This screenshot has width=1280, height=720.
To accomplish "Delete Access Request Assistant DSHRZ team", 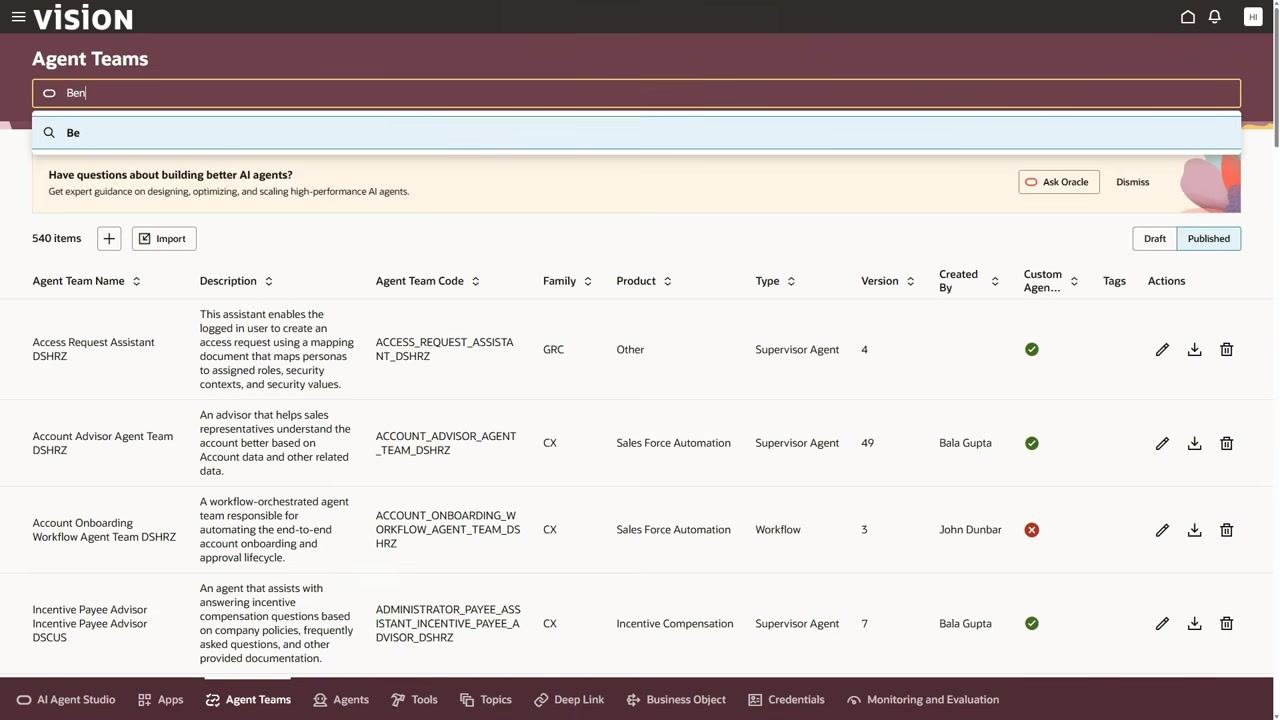I will click(x=1226, y=350).
